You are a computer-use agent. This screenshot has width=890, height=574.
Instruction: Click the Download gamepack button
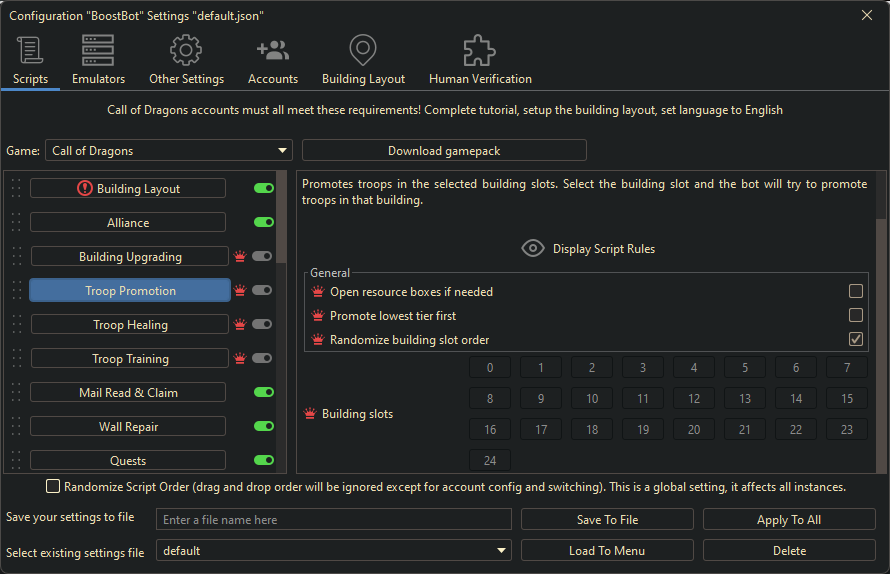click(444, 151)
